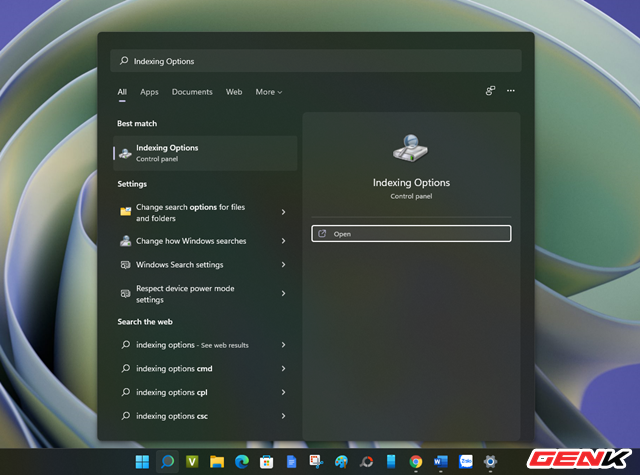Launch the Snipping Tool from taskbar
Viewport: 640px width, 475px height.
pyautogui.click(x=316, y=462)
